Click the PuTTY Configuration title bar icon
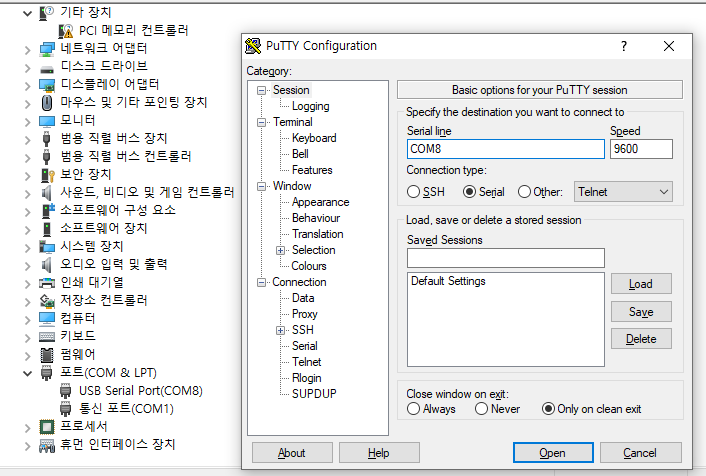This screenshot has width=706, height=476. [253, 46]
